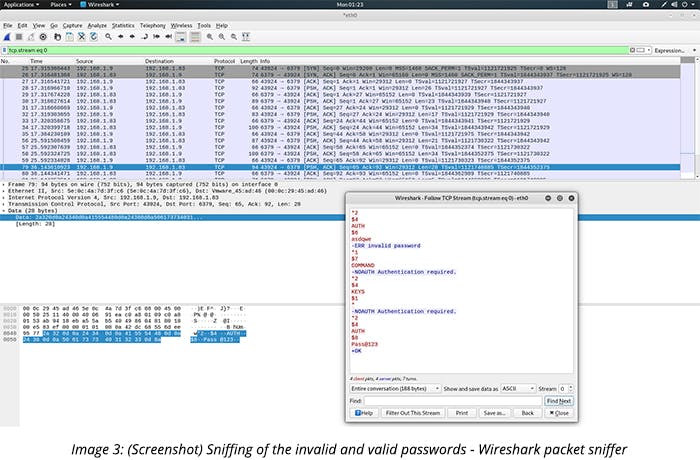
Task: Close the Follow TCP Stream dialog
Action: [558, 413]
